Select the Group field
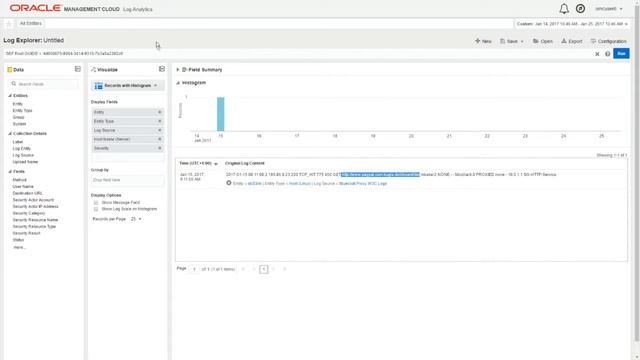Viewport: 640px width, 360px height. (x=18, y=117)
